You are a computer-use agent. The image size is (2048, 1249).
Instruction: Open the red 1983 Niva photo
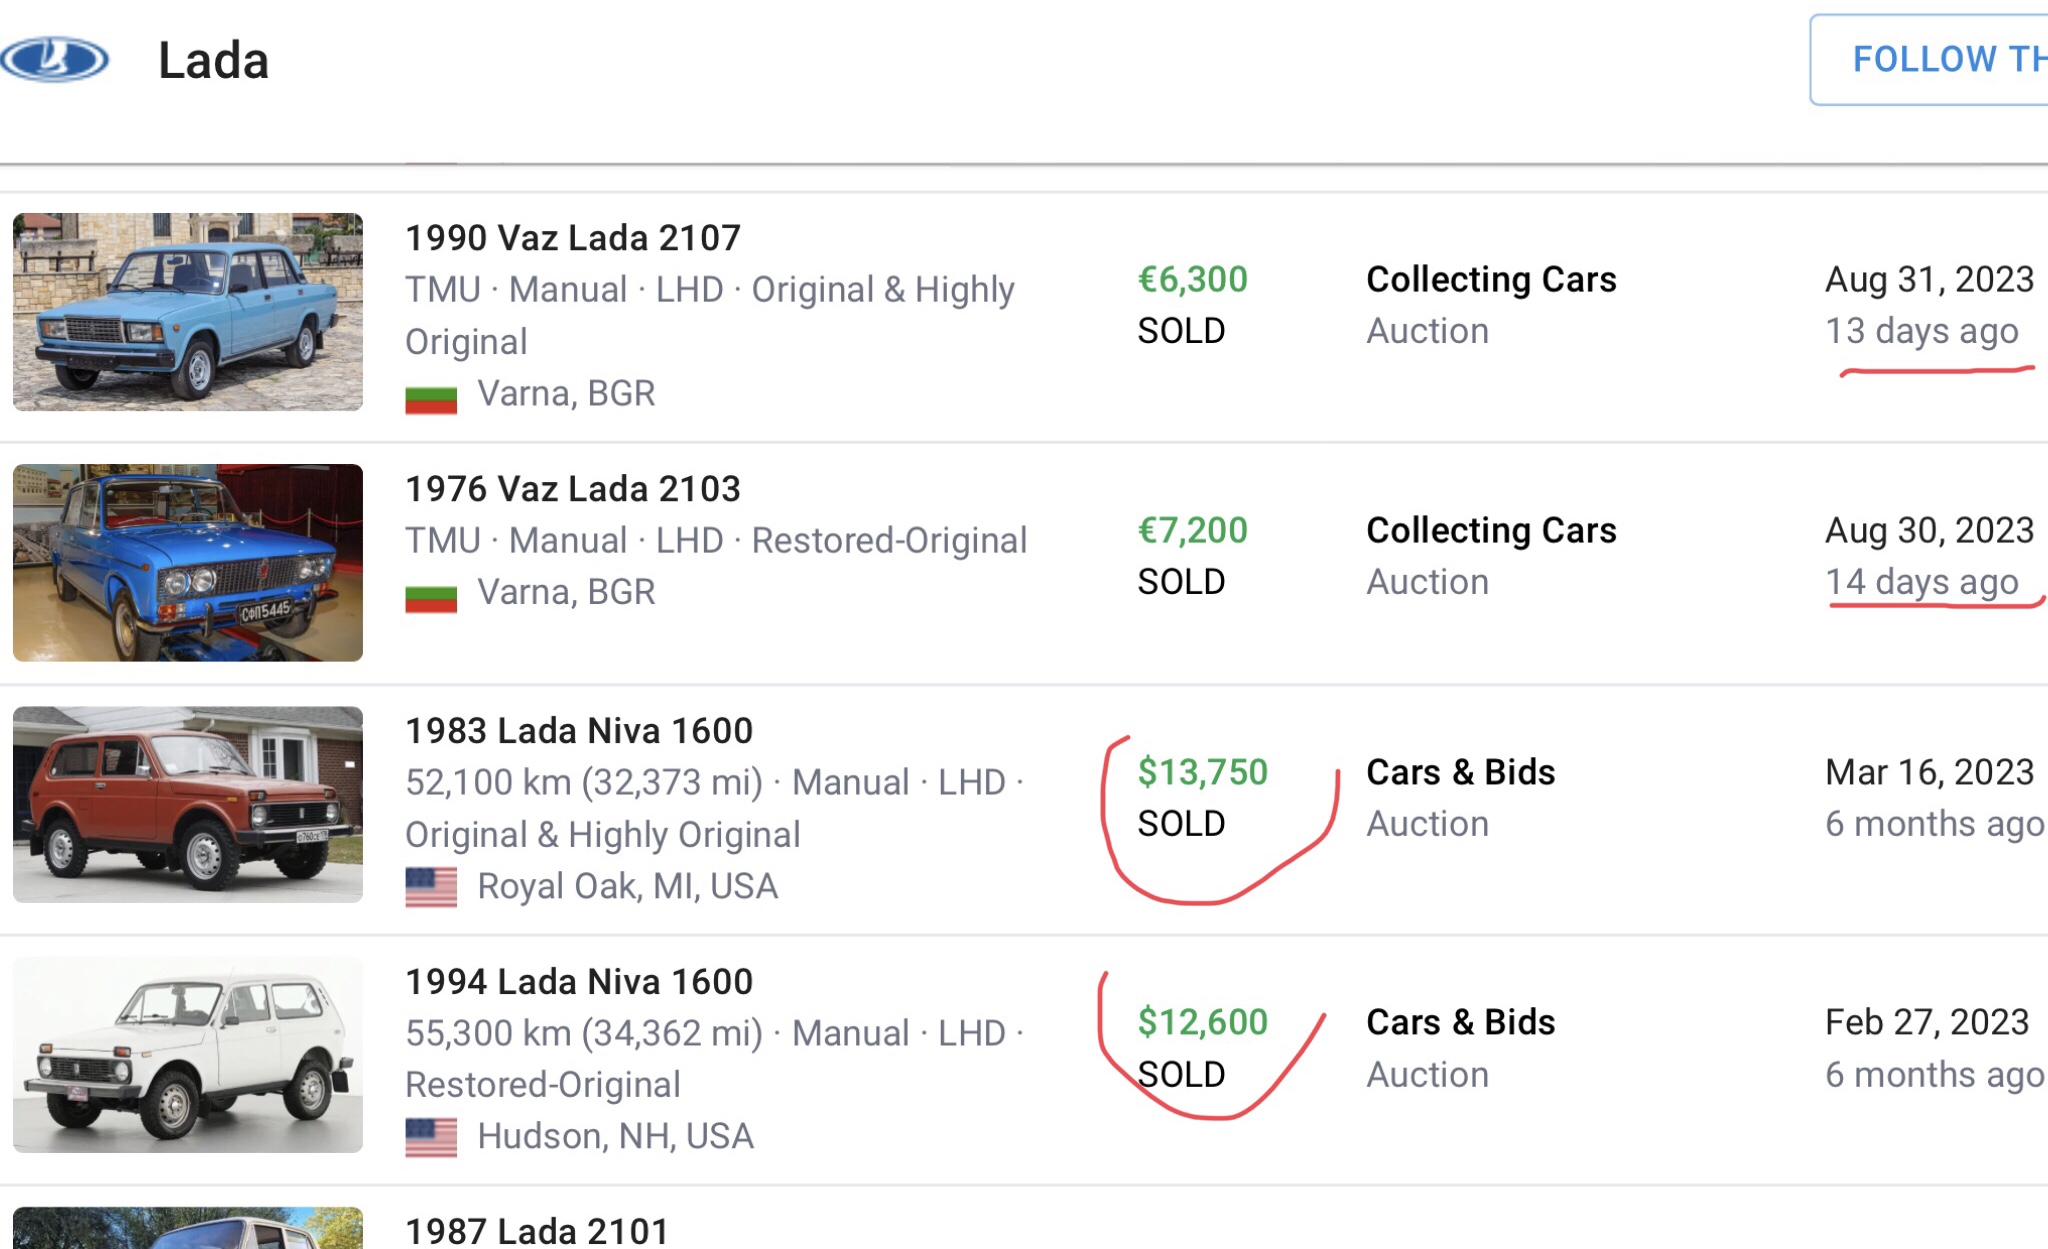point(188,805)
